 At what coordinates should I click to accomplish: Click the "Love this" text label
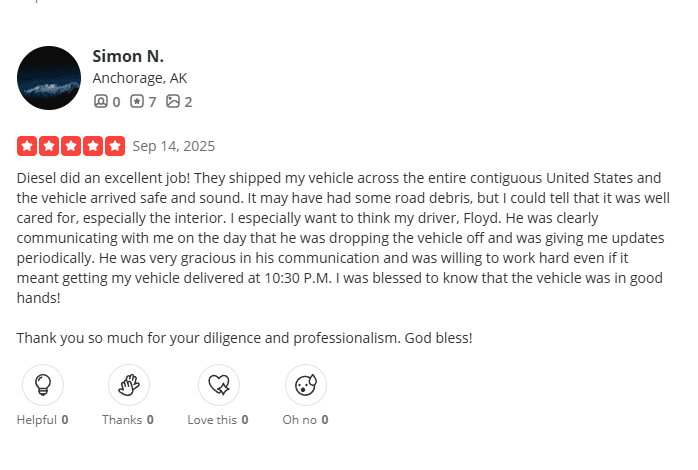coord(212,420)
